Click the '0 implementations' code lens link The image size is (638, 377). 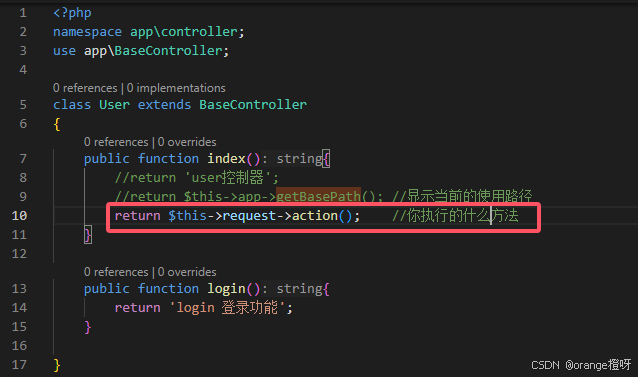(x=176, y=88)
